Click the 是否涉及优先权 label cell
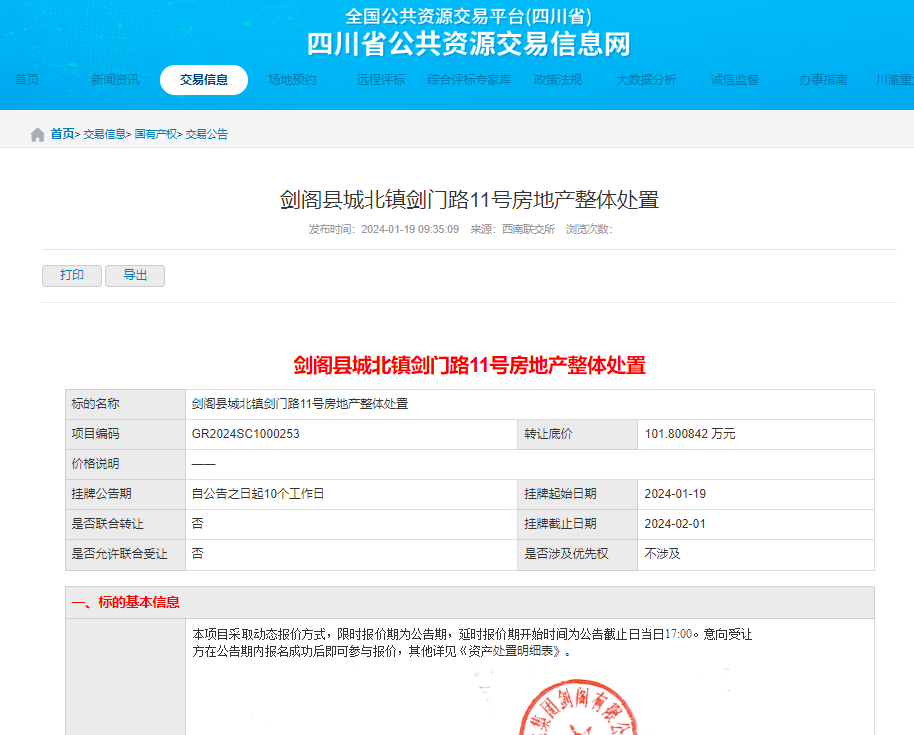914x735 pixels. pyautogui.click(x=577, y=554)
